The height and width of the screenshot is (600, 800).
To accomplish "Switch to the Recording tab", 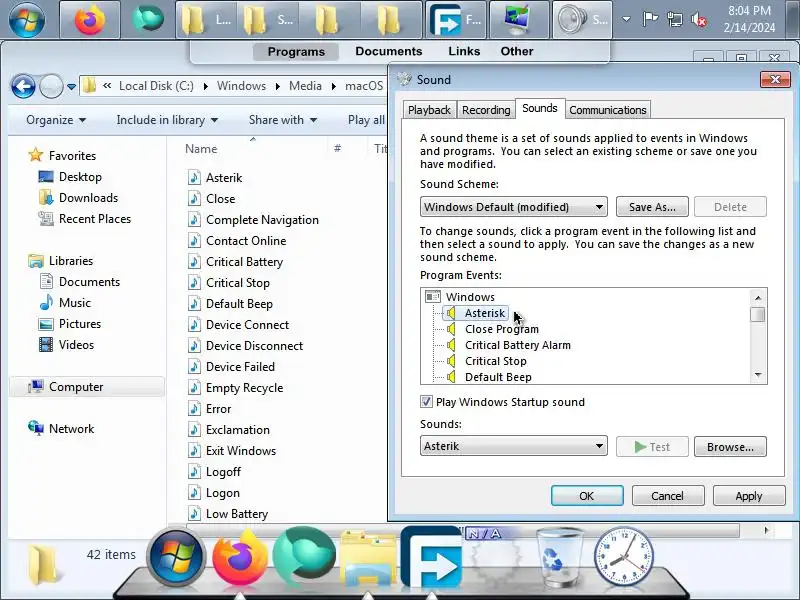I will 486,110.
